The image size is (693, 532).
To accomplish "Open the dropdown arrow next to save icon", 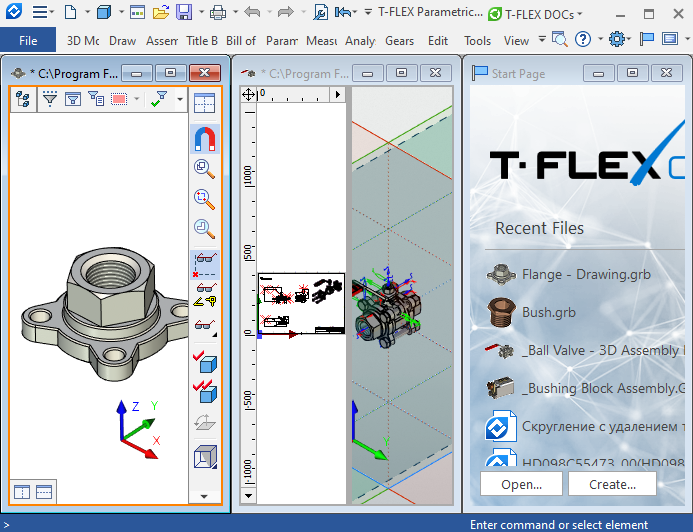I will tap(201, 12).
